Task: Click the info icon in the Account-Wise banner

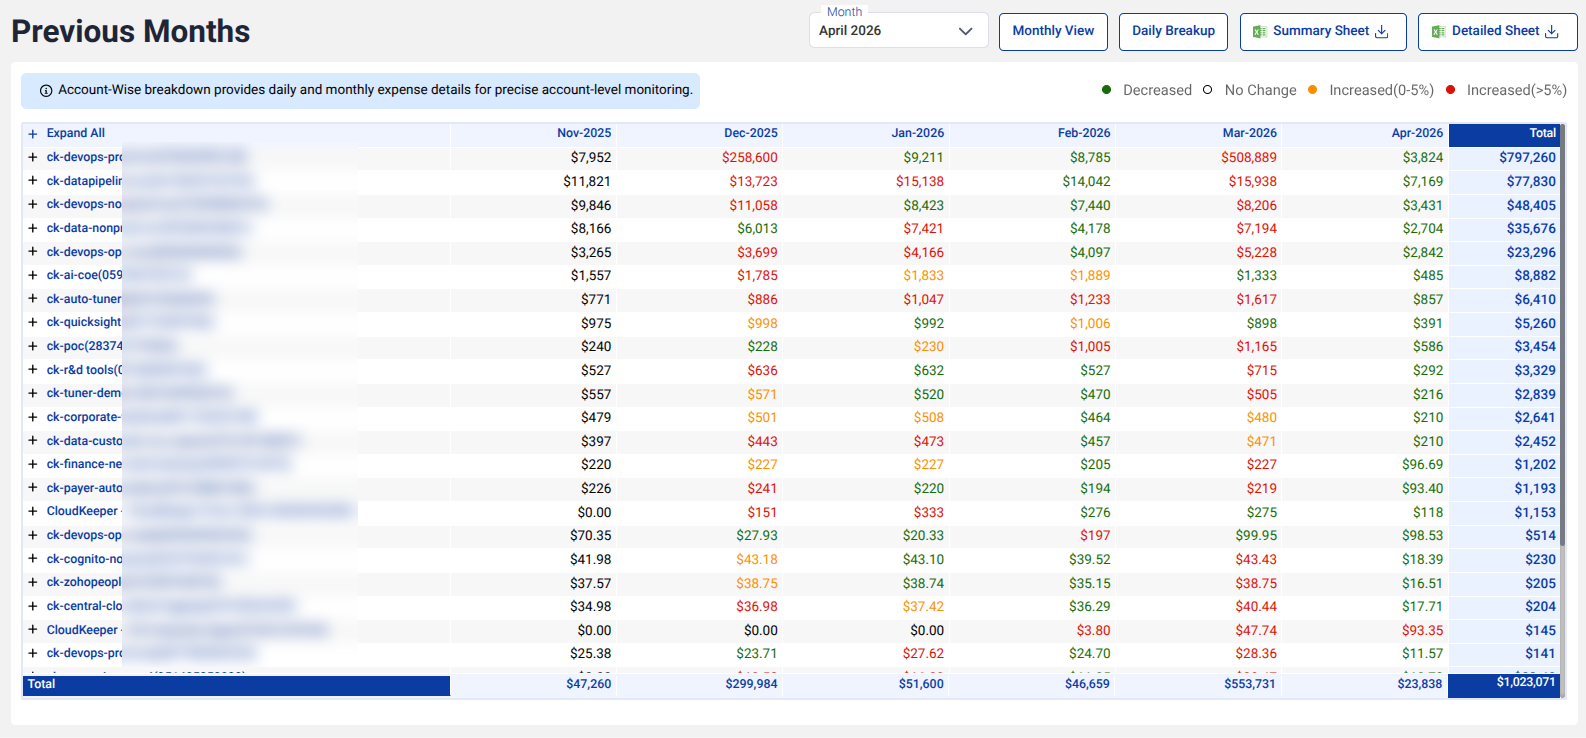Action: click(46, 91)
